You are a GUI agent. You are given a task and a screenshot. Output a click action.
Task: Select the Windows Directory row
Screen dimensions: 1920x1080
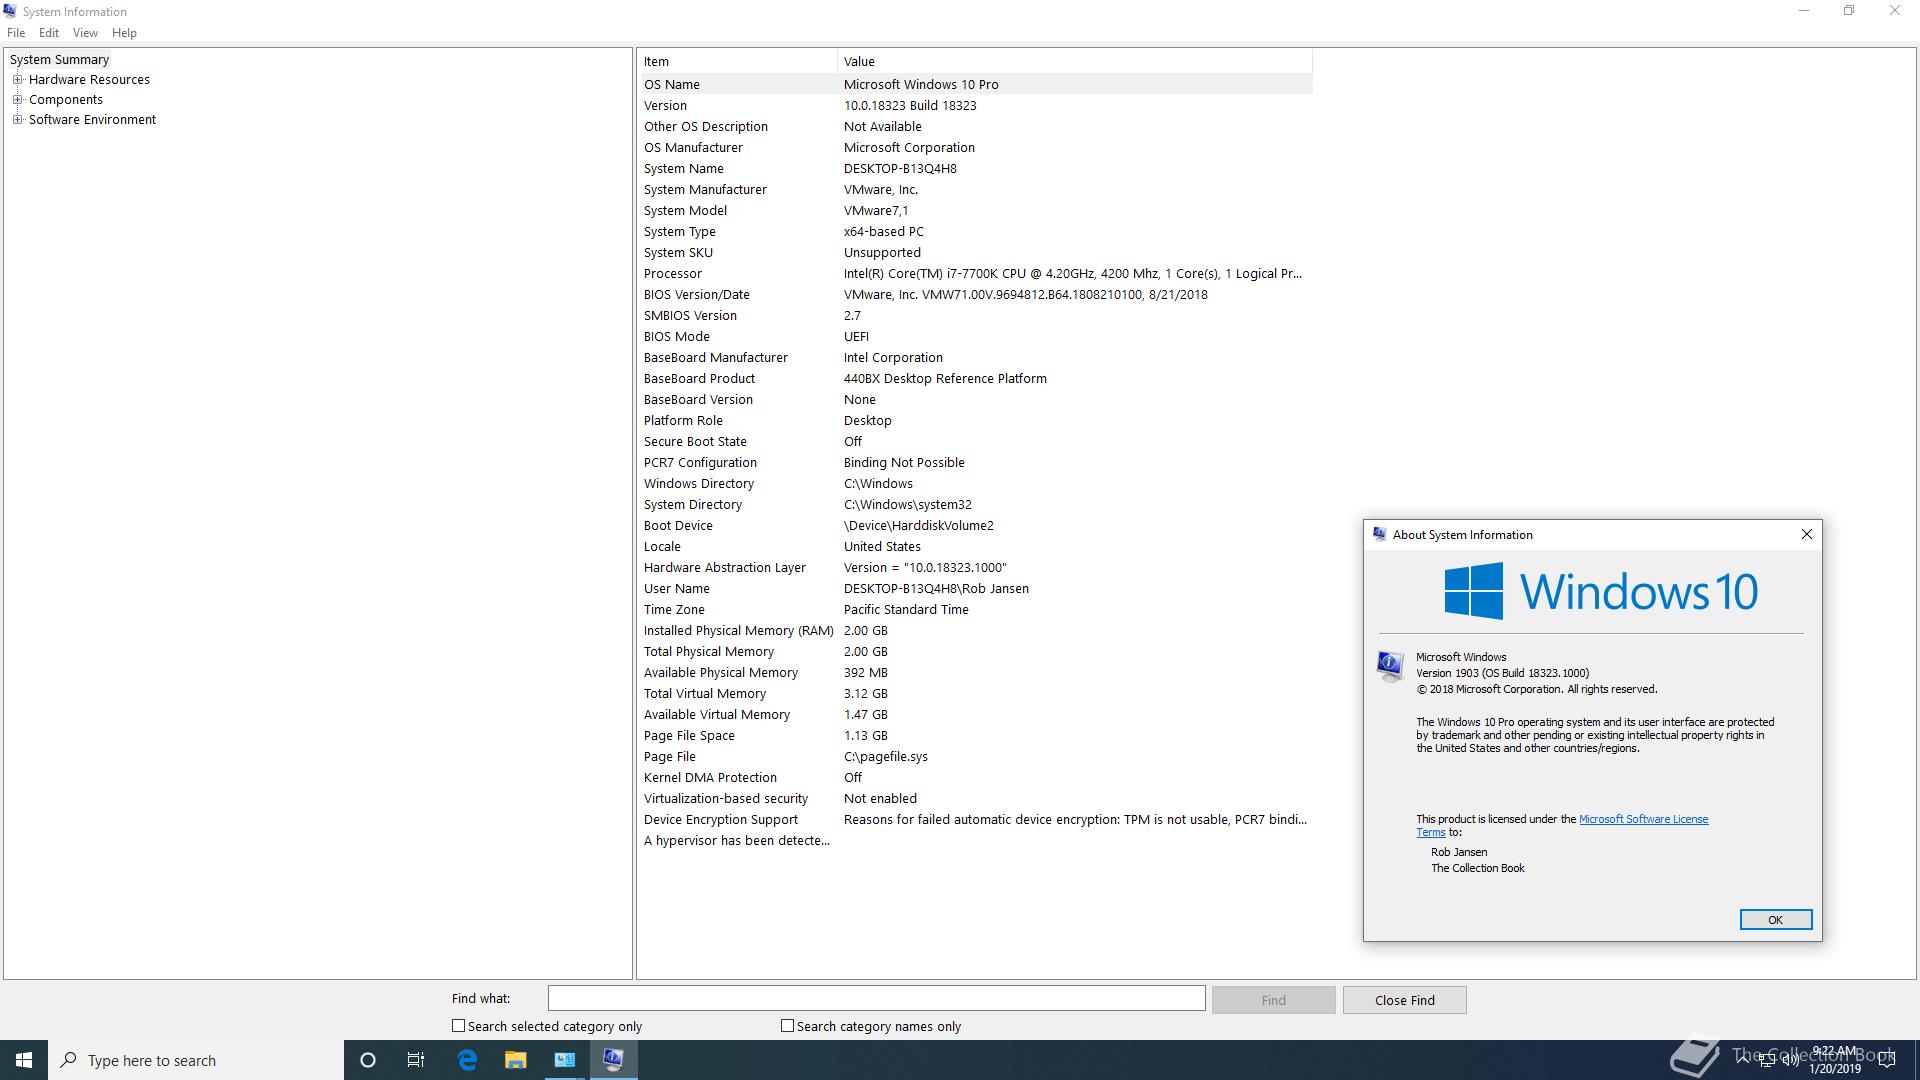(976, 483)
